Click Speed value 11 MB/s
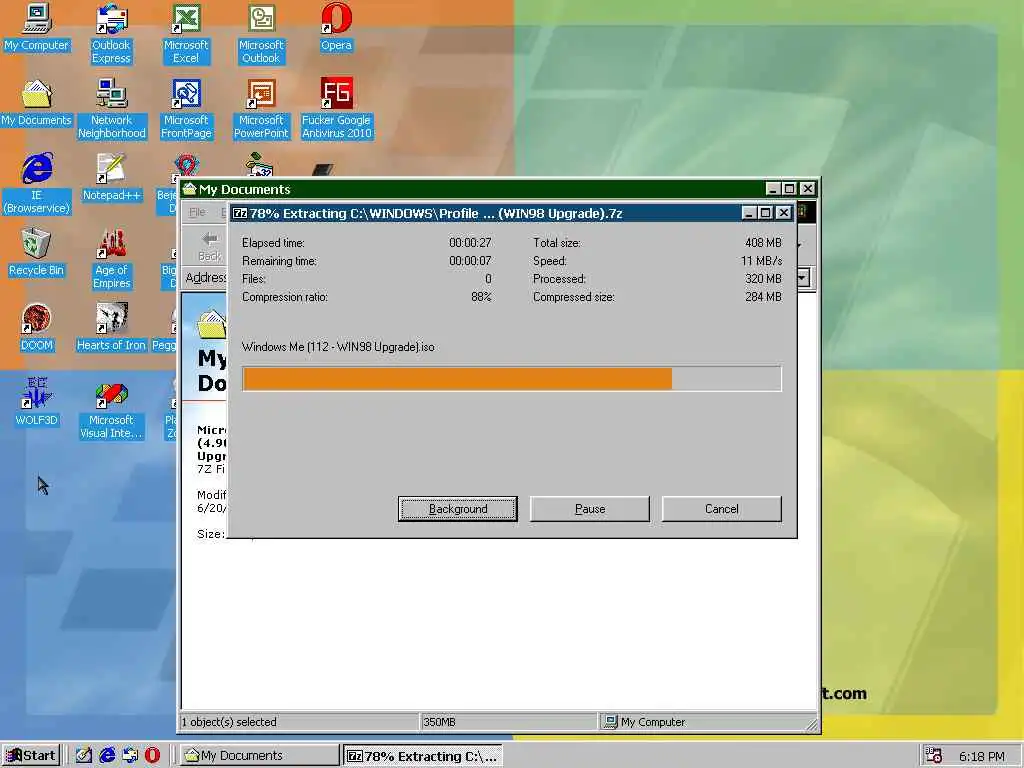Image resolution: width=1024 pixels, height=768 pixels. 761,261
